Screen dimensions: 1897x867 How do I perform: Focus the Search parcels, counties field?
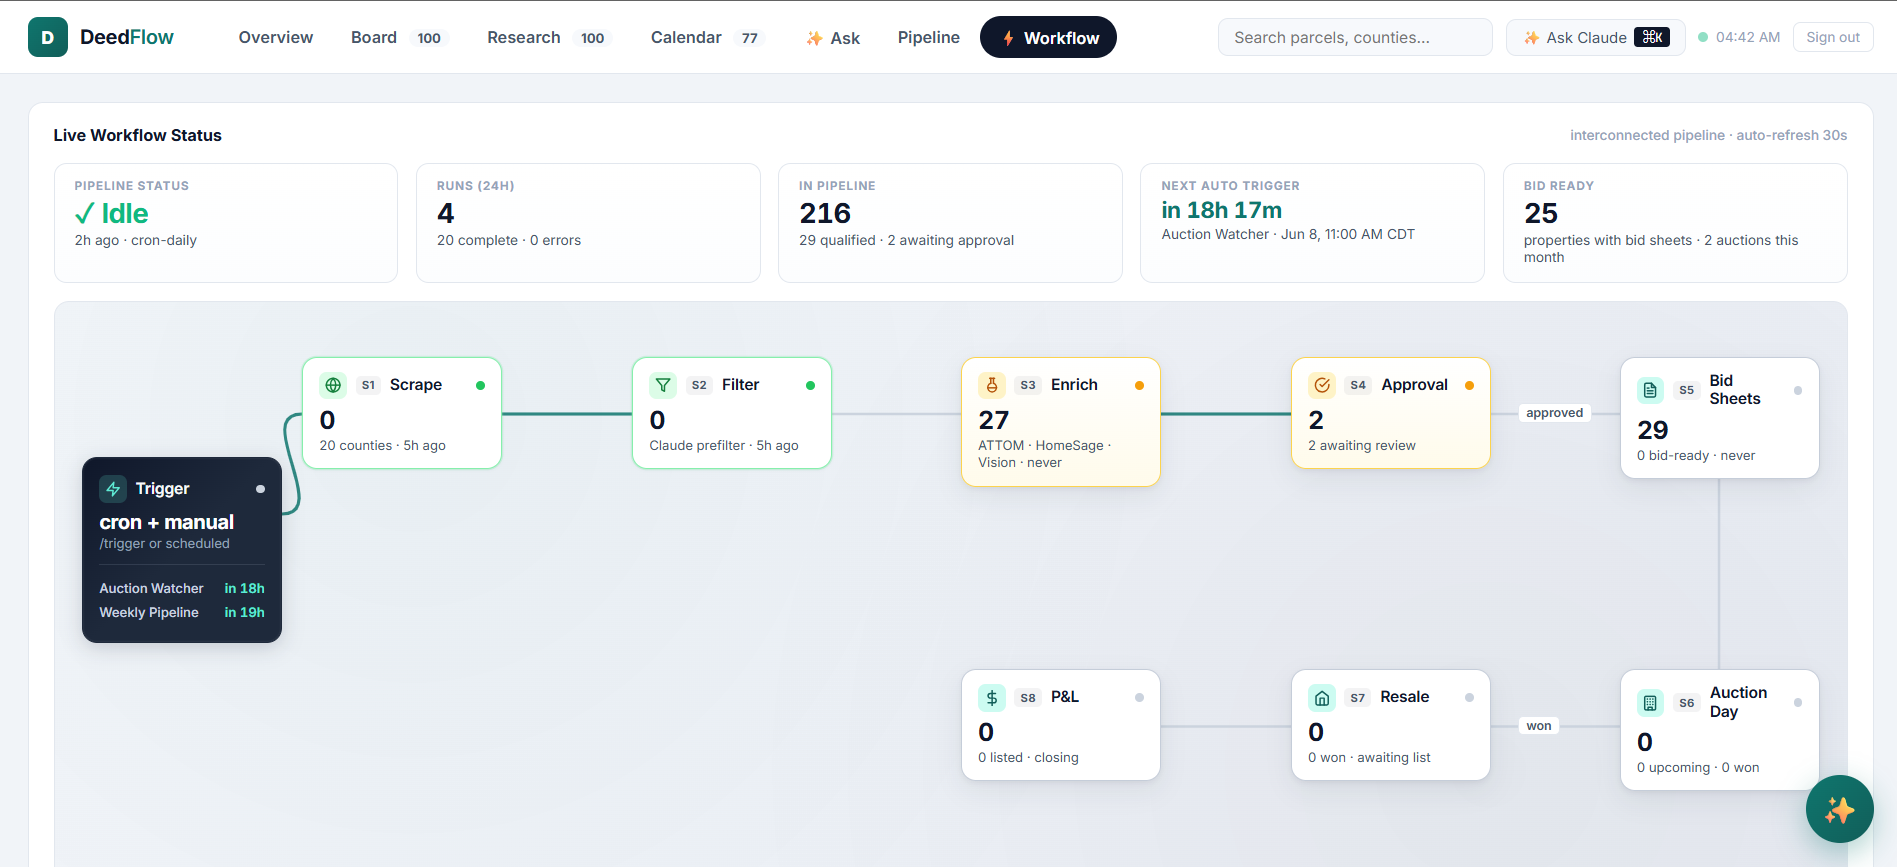[1355, 37]
